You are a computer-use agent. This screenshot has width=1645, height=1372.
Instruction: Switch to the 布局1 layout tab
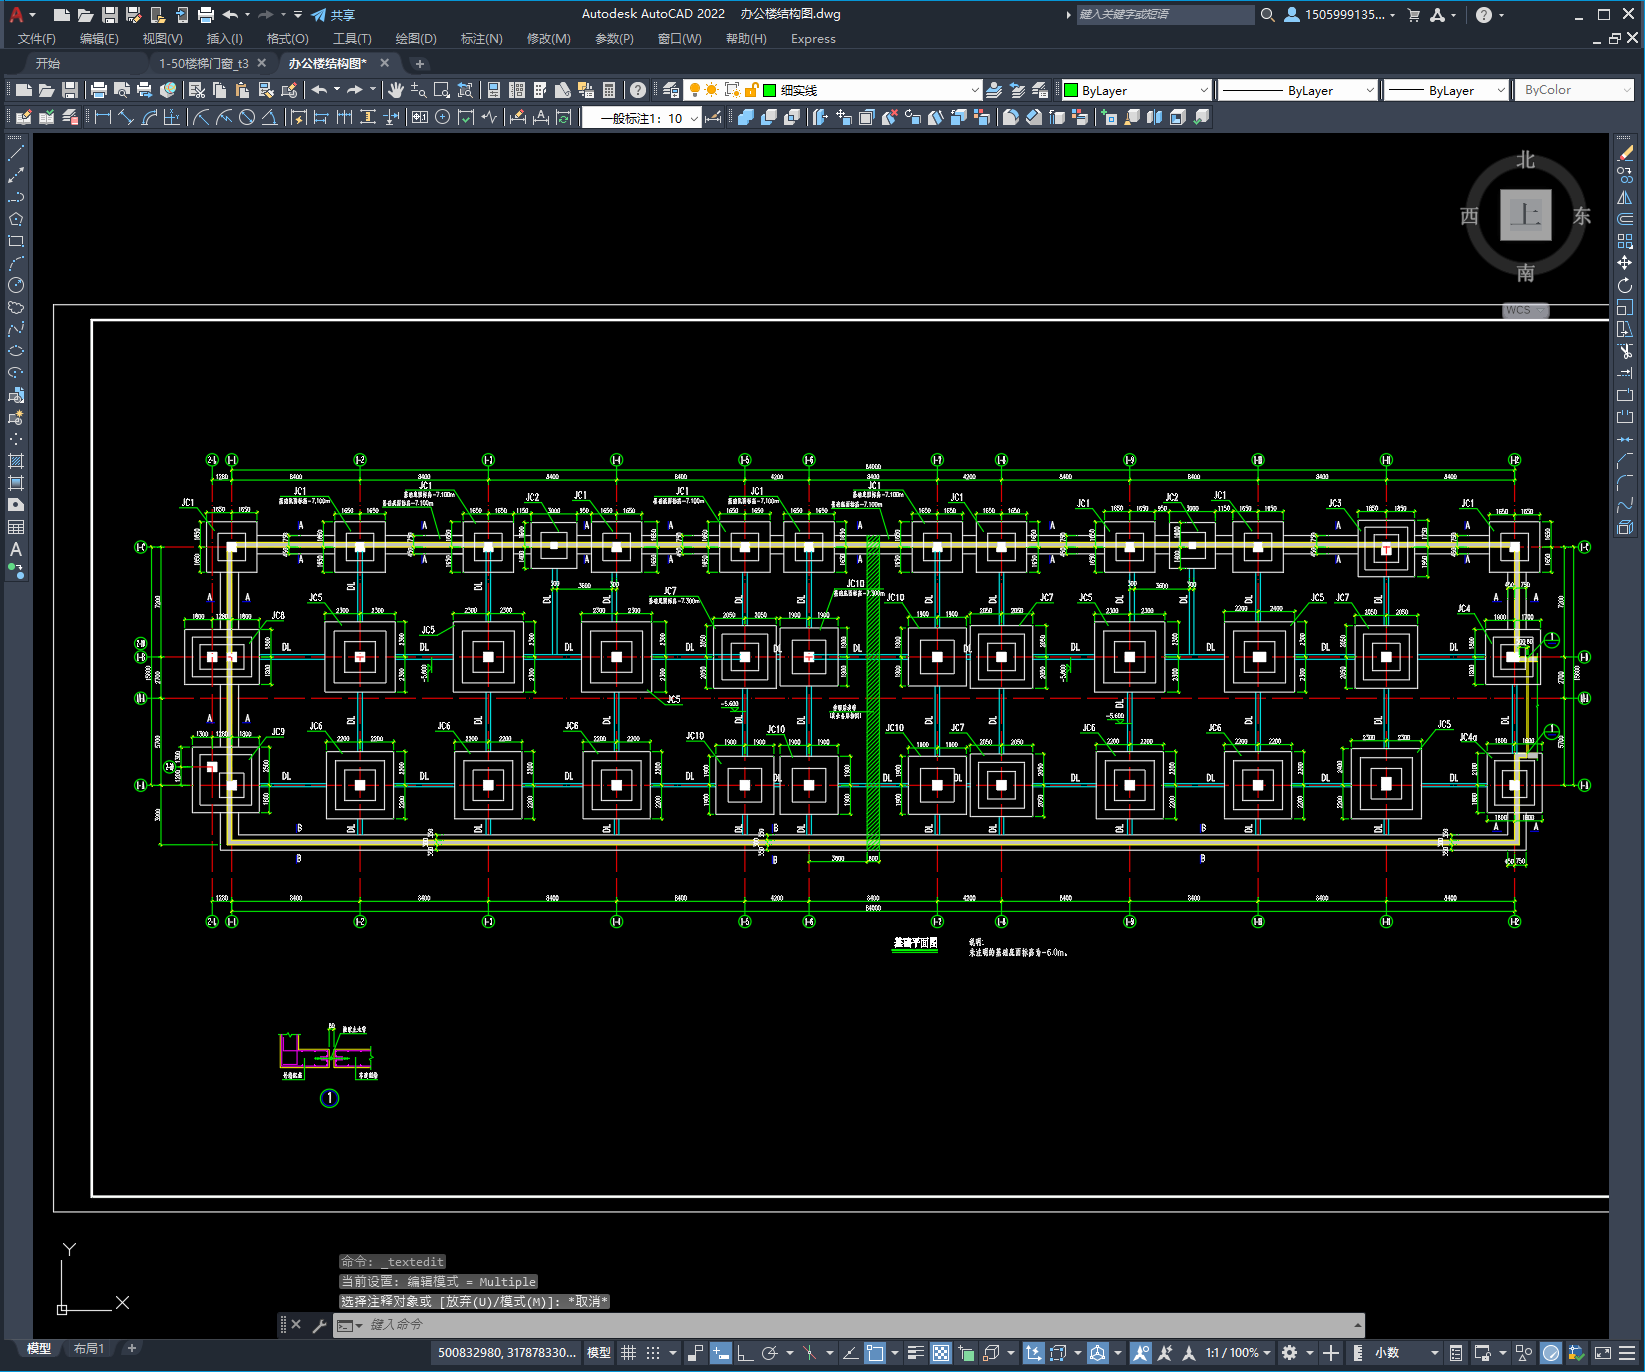coord(89,1349)
